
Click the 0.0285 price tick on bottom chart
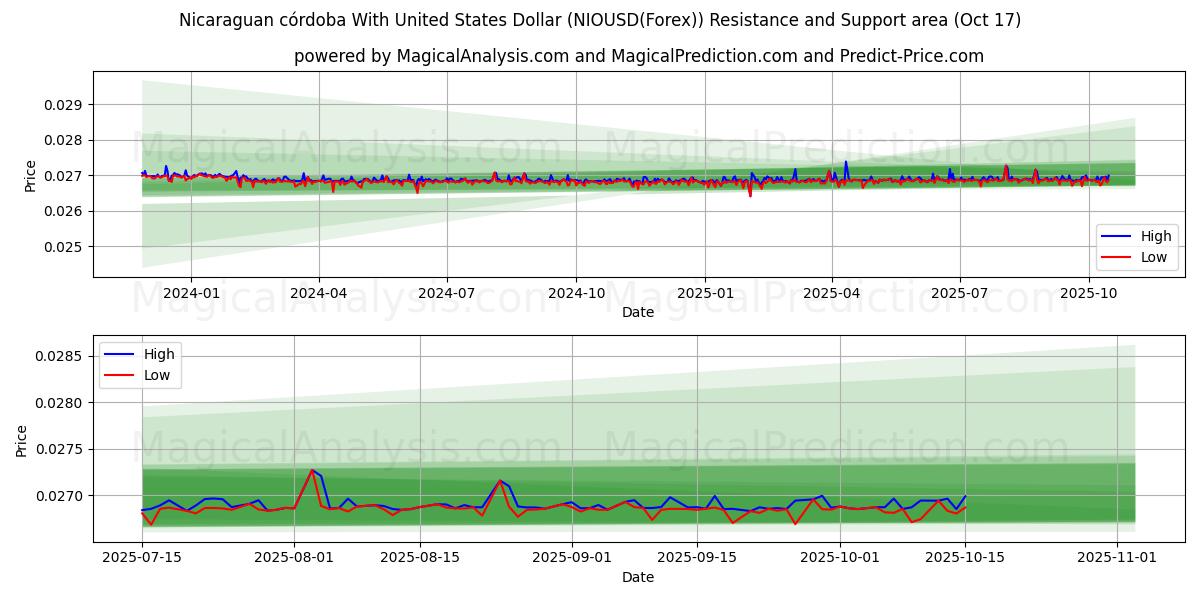pyautogui.click(x=60, y=356)
